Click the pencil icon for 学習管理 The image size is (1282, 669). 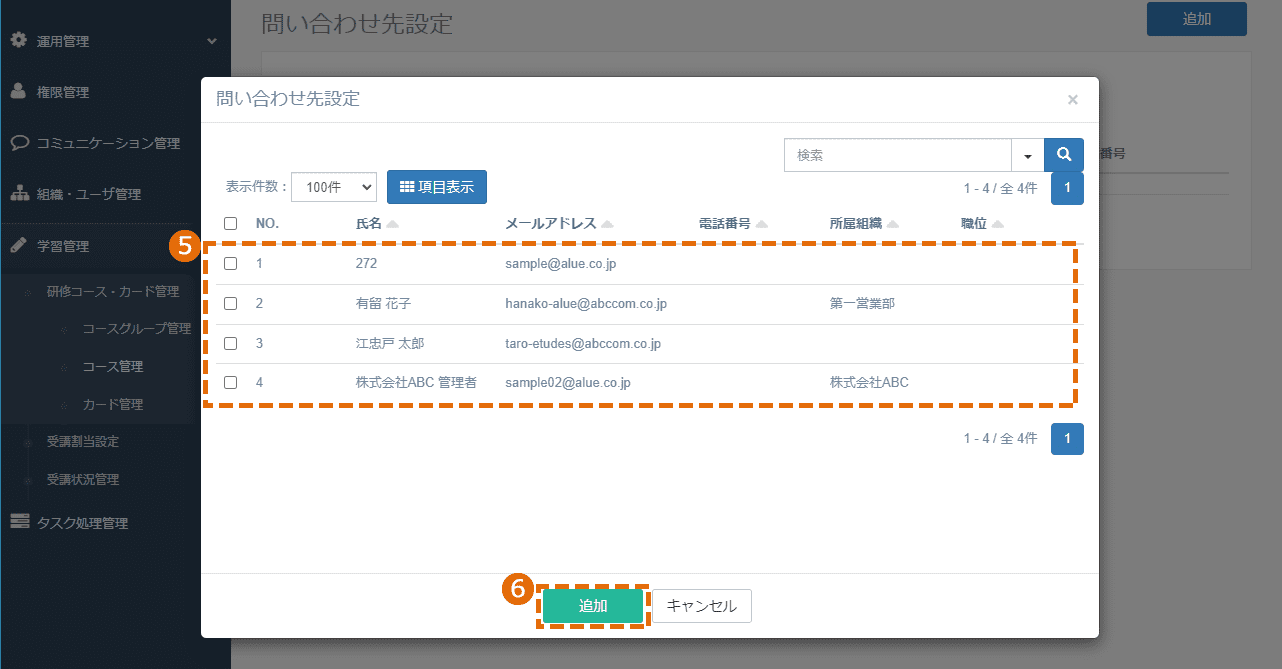(18, 245)
